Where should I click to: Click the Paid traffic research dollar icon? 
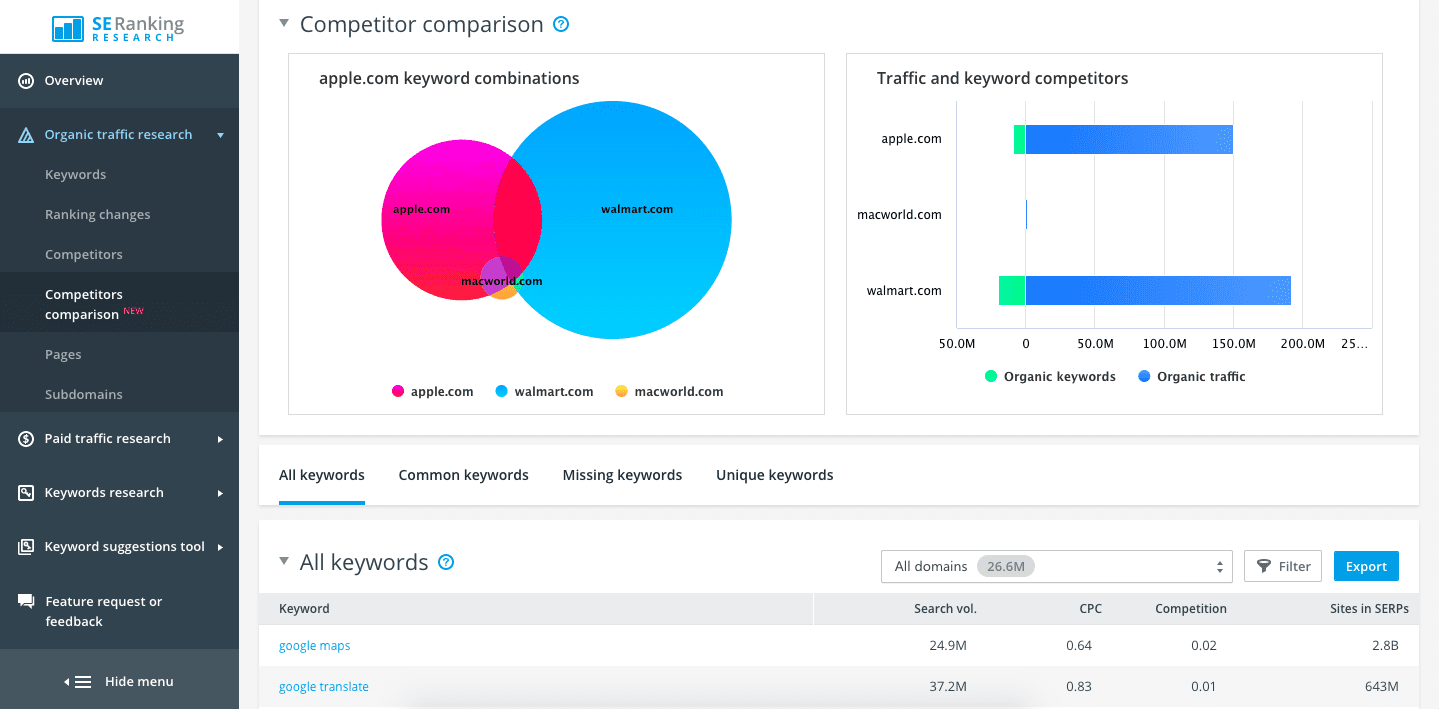tap(26, 439)
